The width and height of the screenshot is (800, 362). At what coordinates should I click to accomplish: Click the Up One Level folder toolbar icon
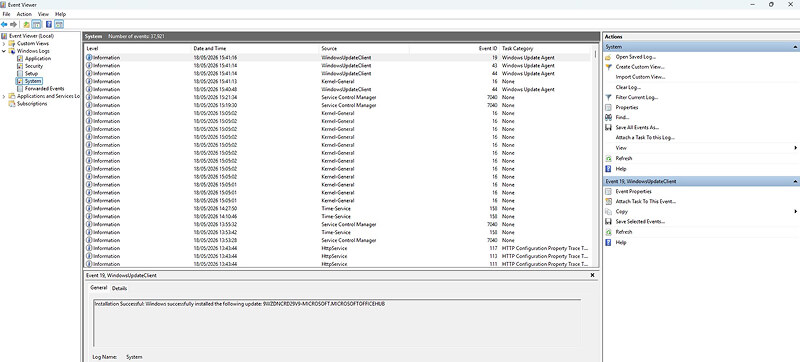27,24
